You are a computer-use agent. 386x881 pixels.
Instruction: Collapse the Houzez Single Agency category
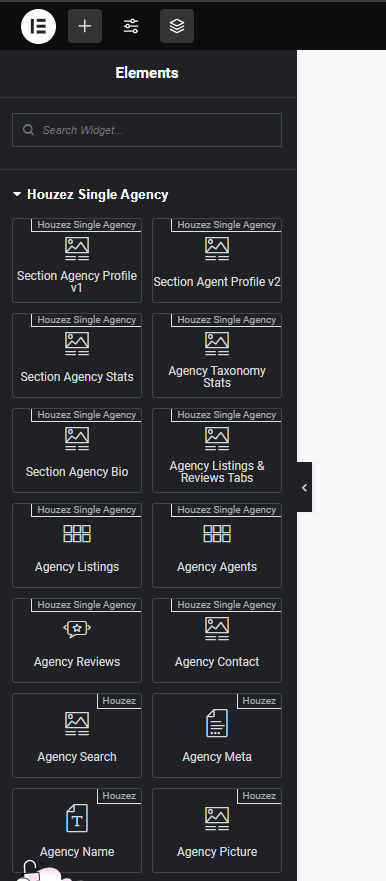click(x=90, y=194)
